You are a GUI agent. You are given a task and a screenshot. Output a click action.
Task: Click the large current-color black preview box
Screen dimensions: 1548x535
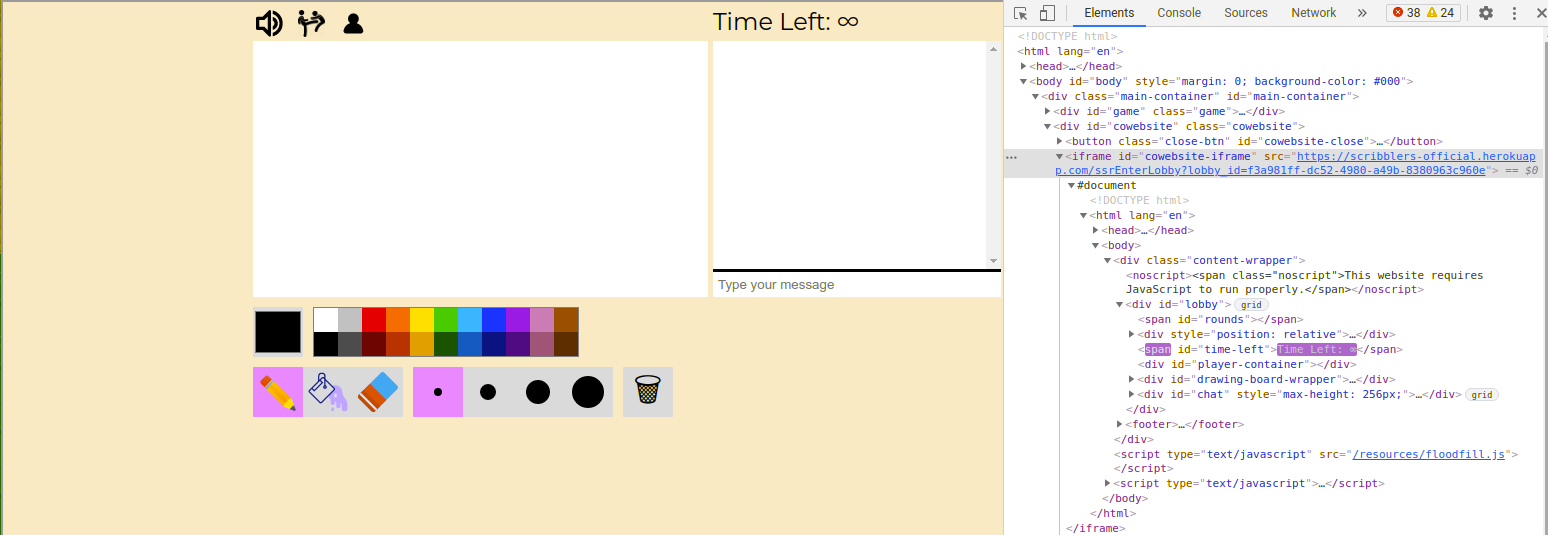tap(278, 332)
